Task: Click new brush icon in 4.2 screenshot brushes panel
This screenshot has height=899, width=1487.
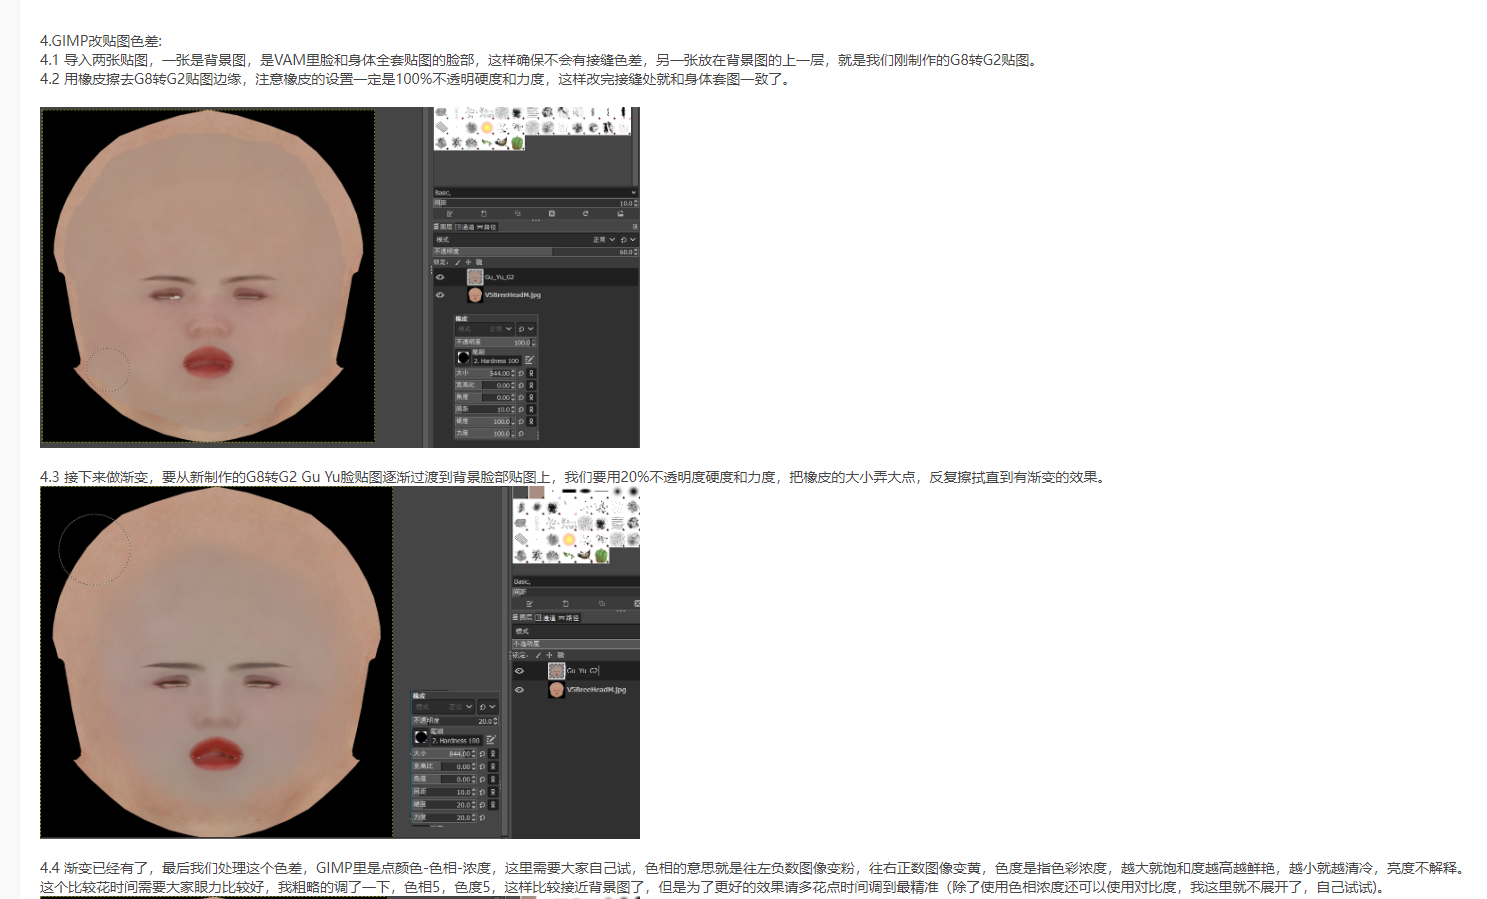Action: point(484,214)
